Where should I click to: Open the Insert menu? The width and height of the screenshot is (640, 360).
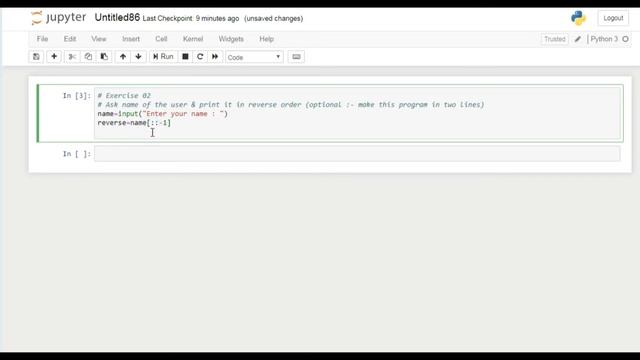pyautogui.click(x=131, y=39)
